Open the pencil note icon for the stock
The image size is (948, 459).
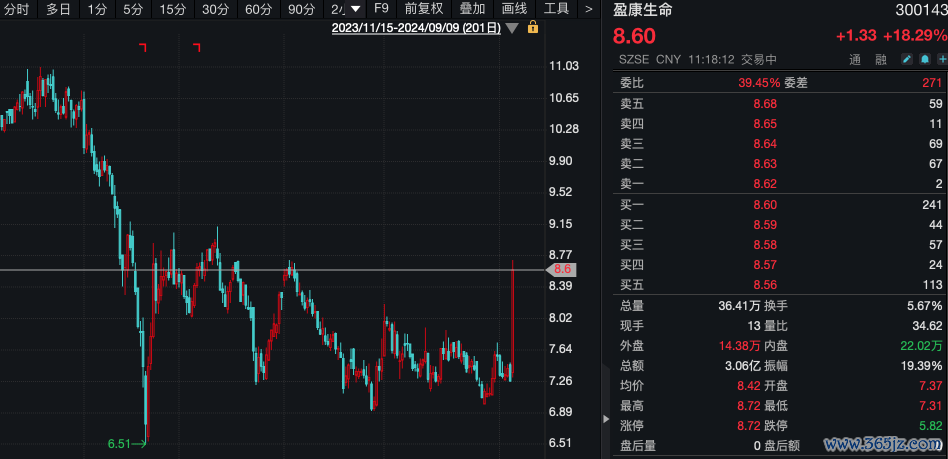pyautogui.click(x=907, y=59)
